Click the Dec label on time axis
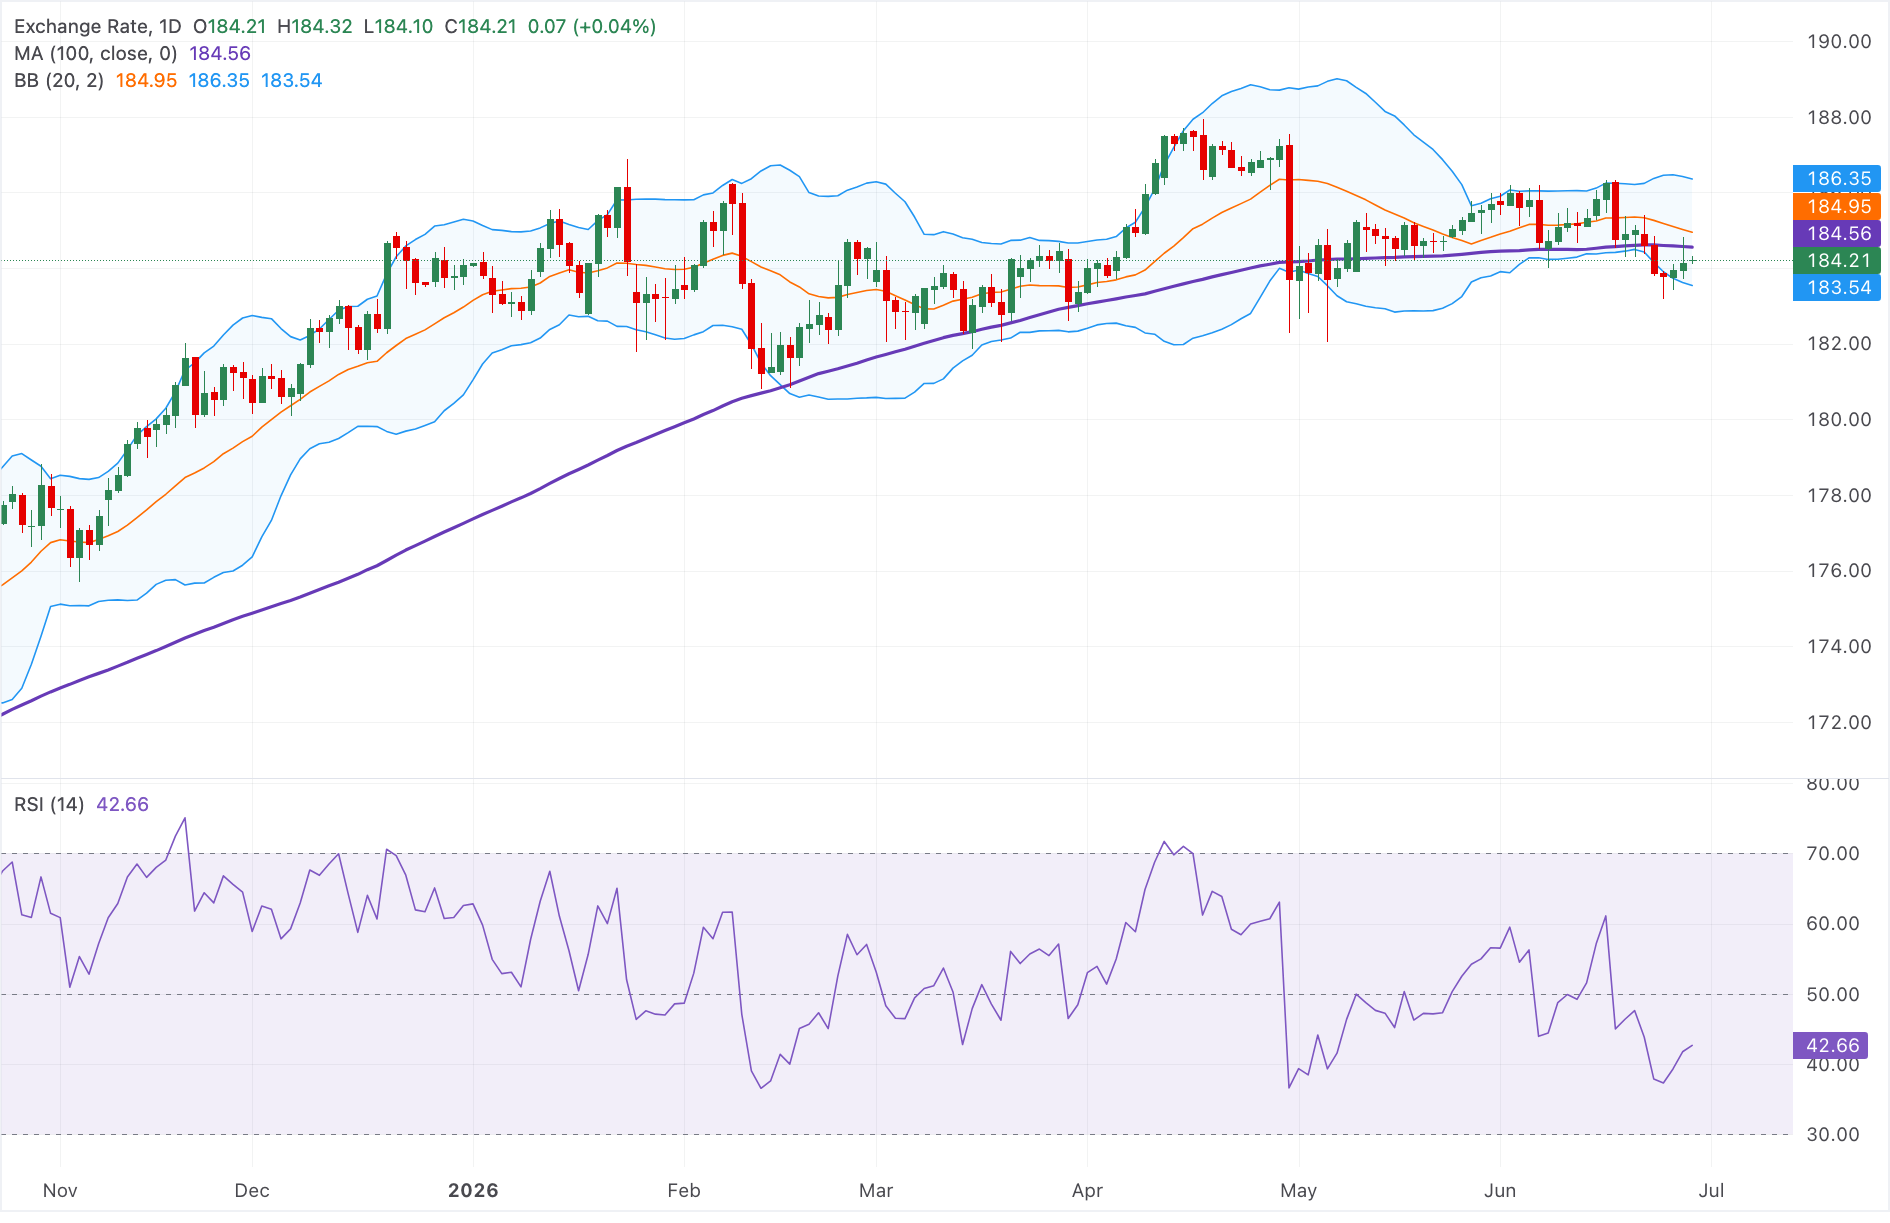Image resolution: width=1890 pixels, height=1223 pixels. click(252, 1191)
